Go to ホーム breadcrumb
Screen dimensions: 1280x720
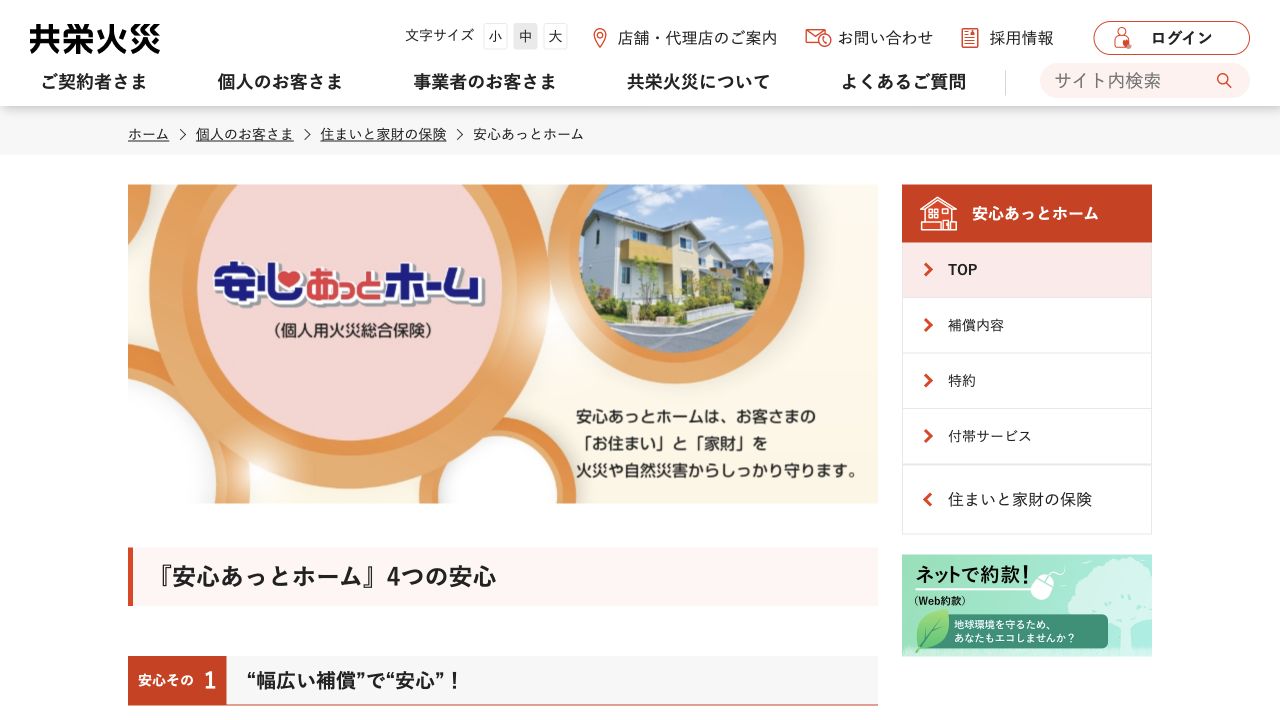pos(148,134)
